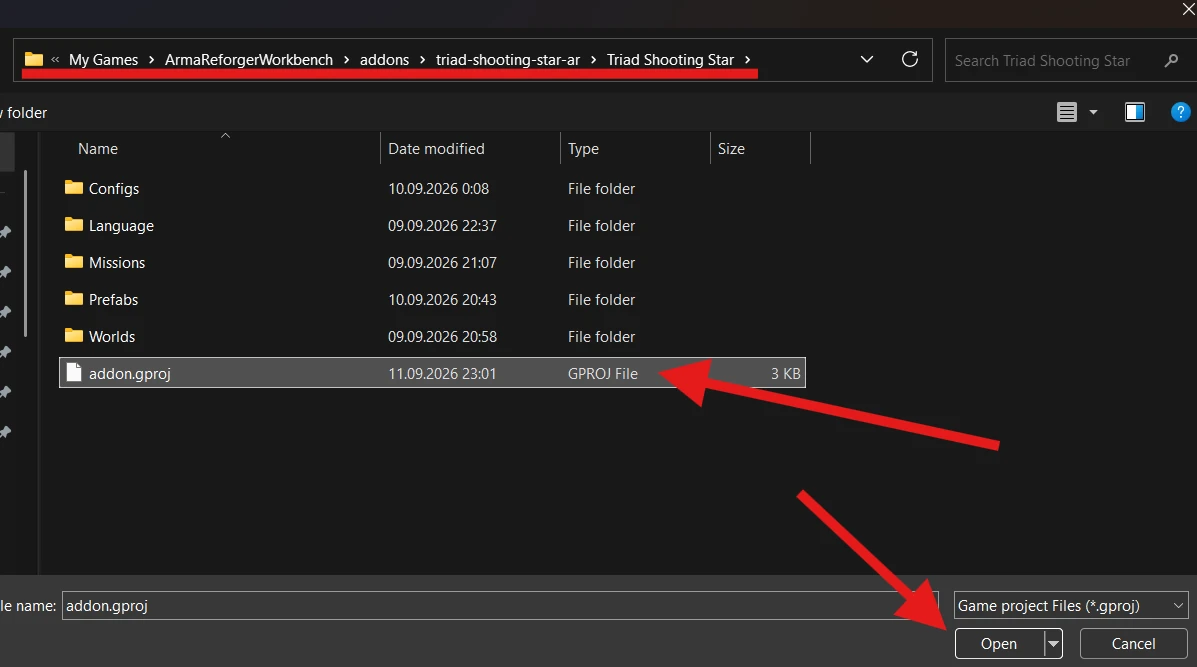Click the file name input field
The height and width of the screenshot is (667, 1197).
[x=500, y=605]
